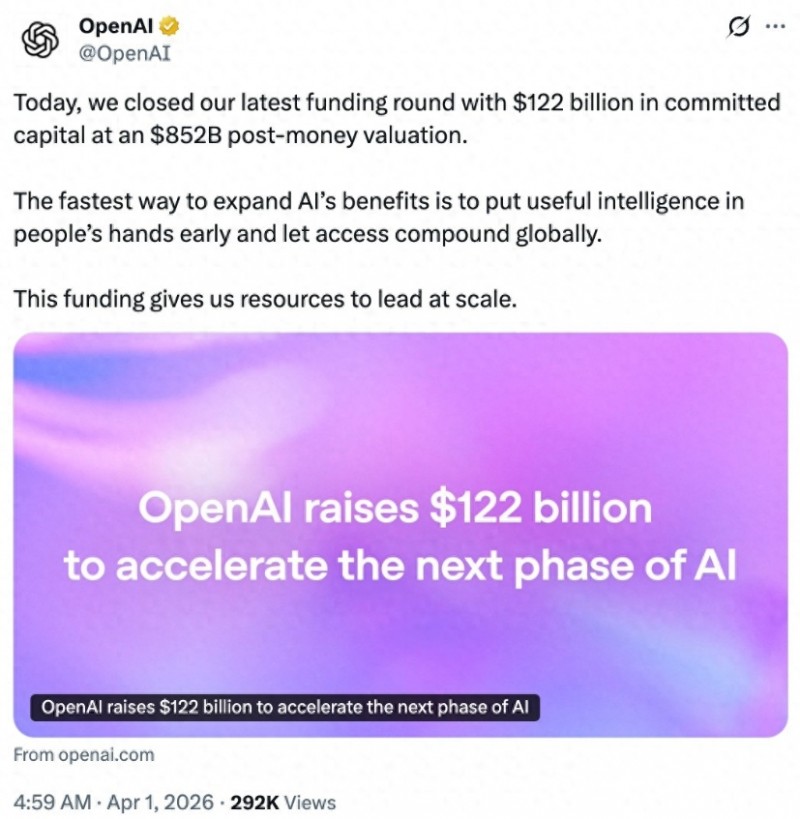Click the 4:59 AM post time

coord(46,802)
